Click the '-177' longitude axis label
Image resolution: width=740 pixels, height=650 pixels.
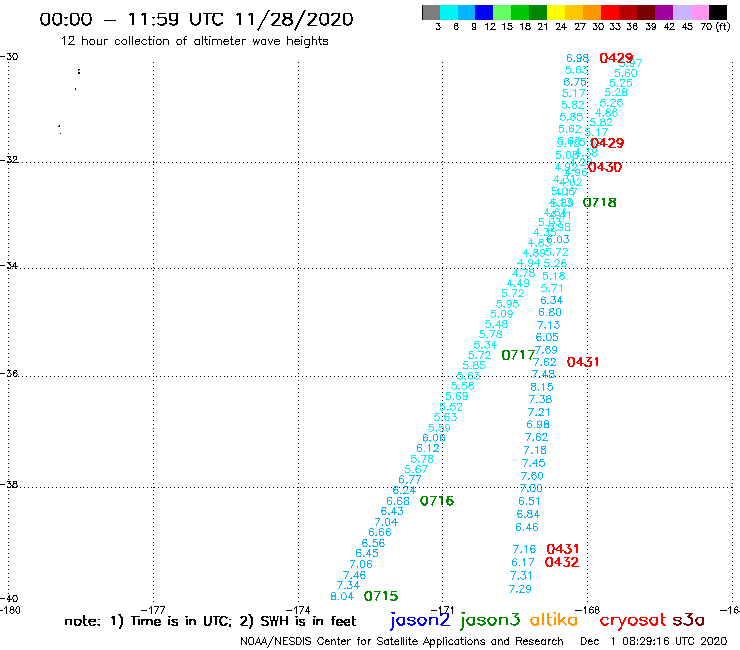click(x=153, y=610)
